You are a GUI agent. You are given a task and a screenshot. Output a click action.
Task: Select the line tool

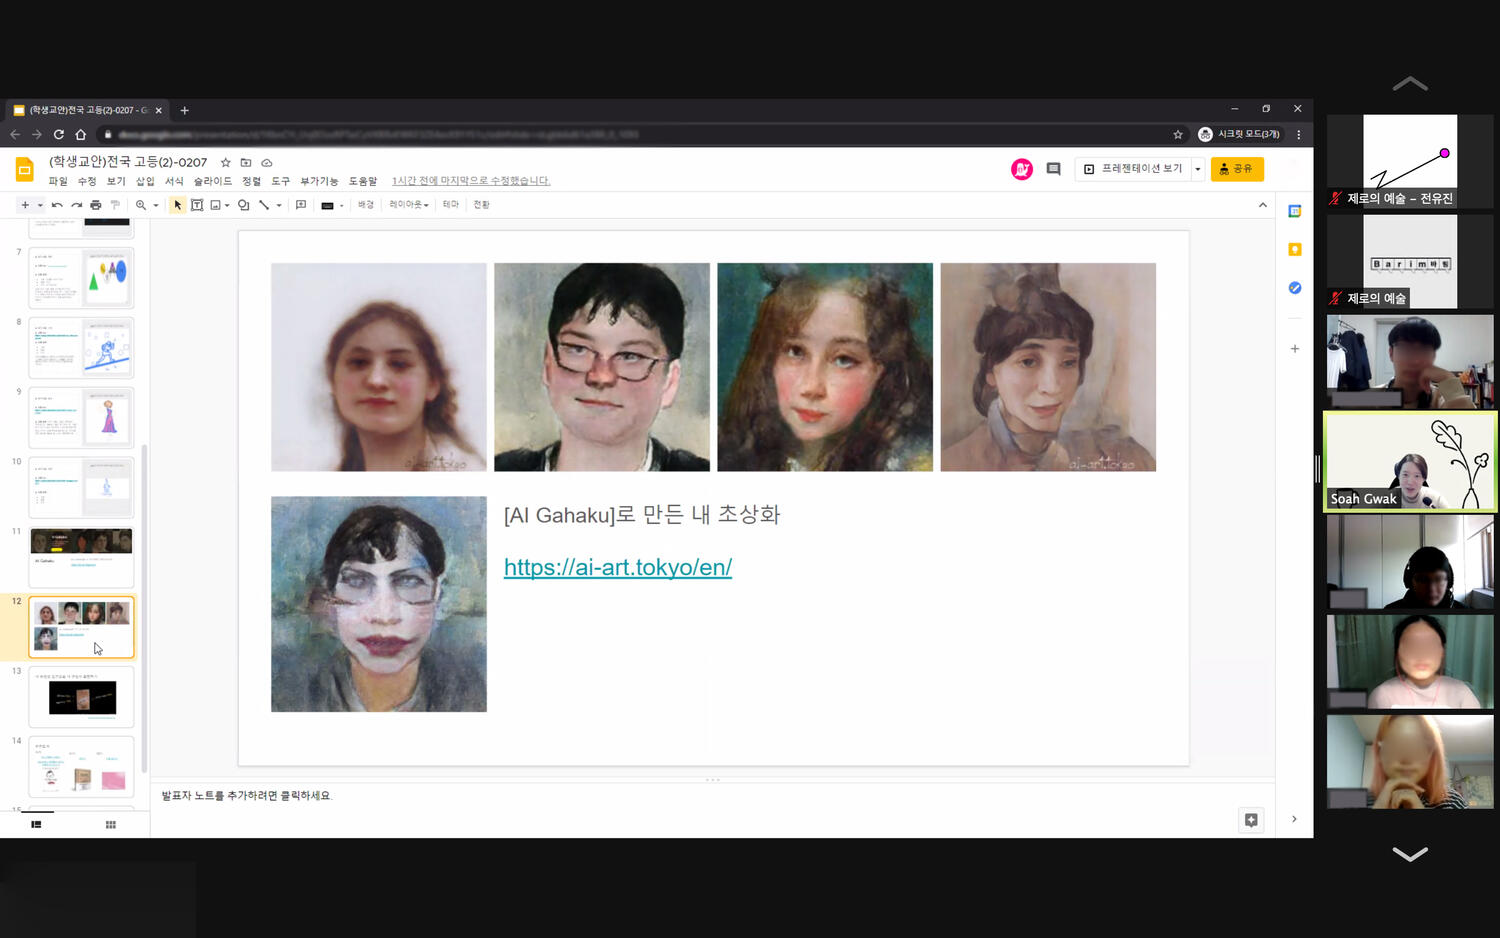click(x=264, y=205)
